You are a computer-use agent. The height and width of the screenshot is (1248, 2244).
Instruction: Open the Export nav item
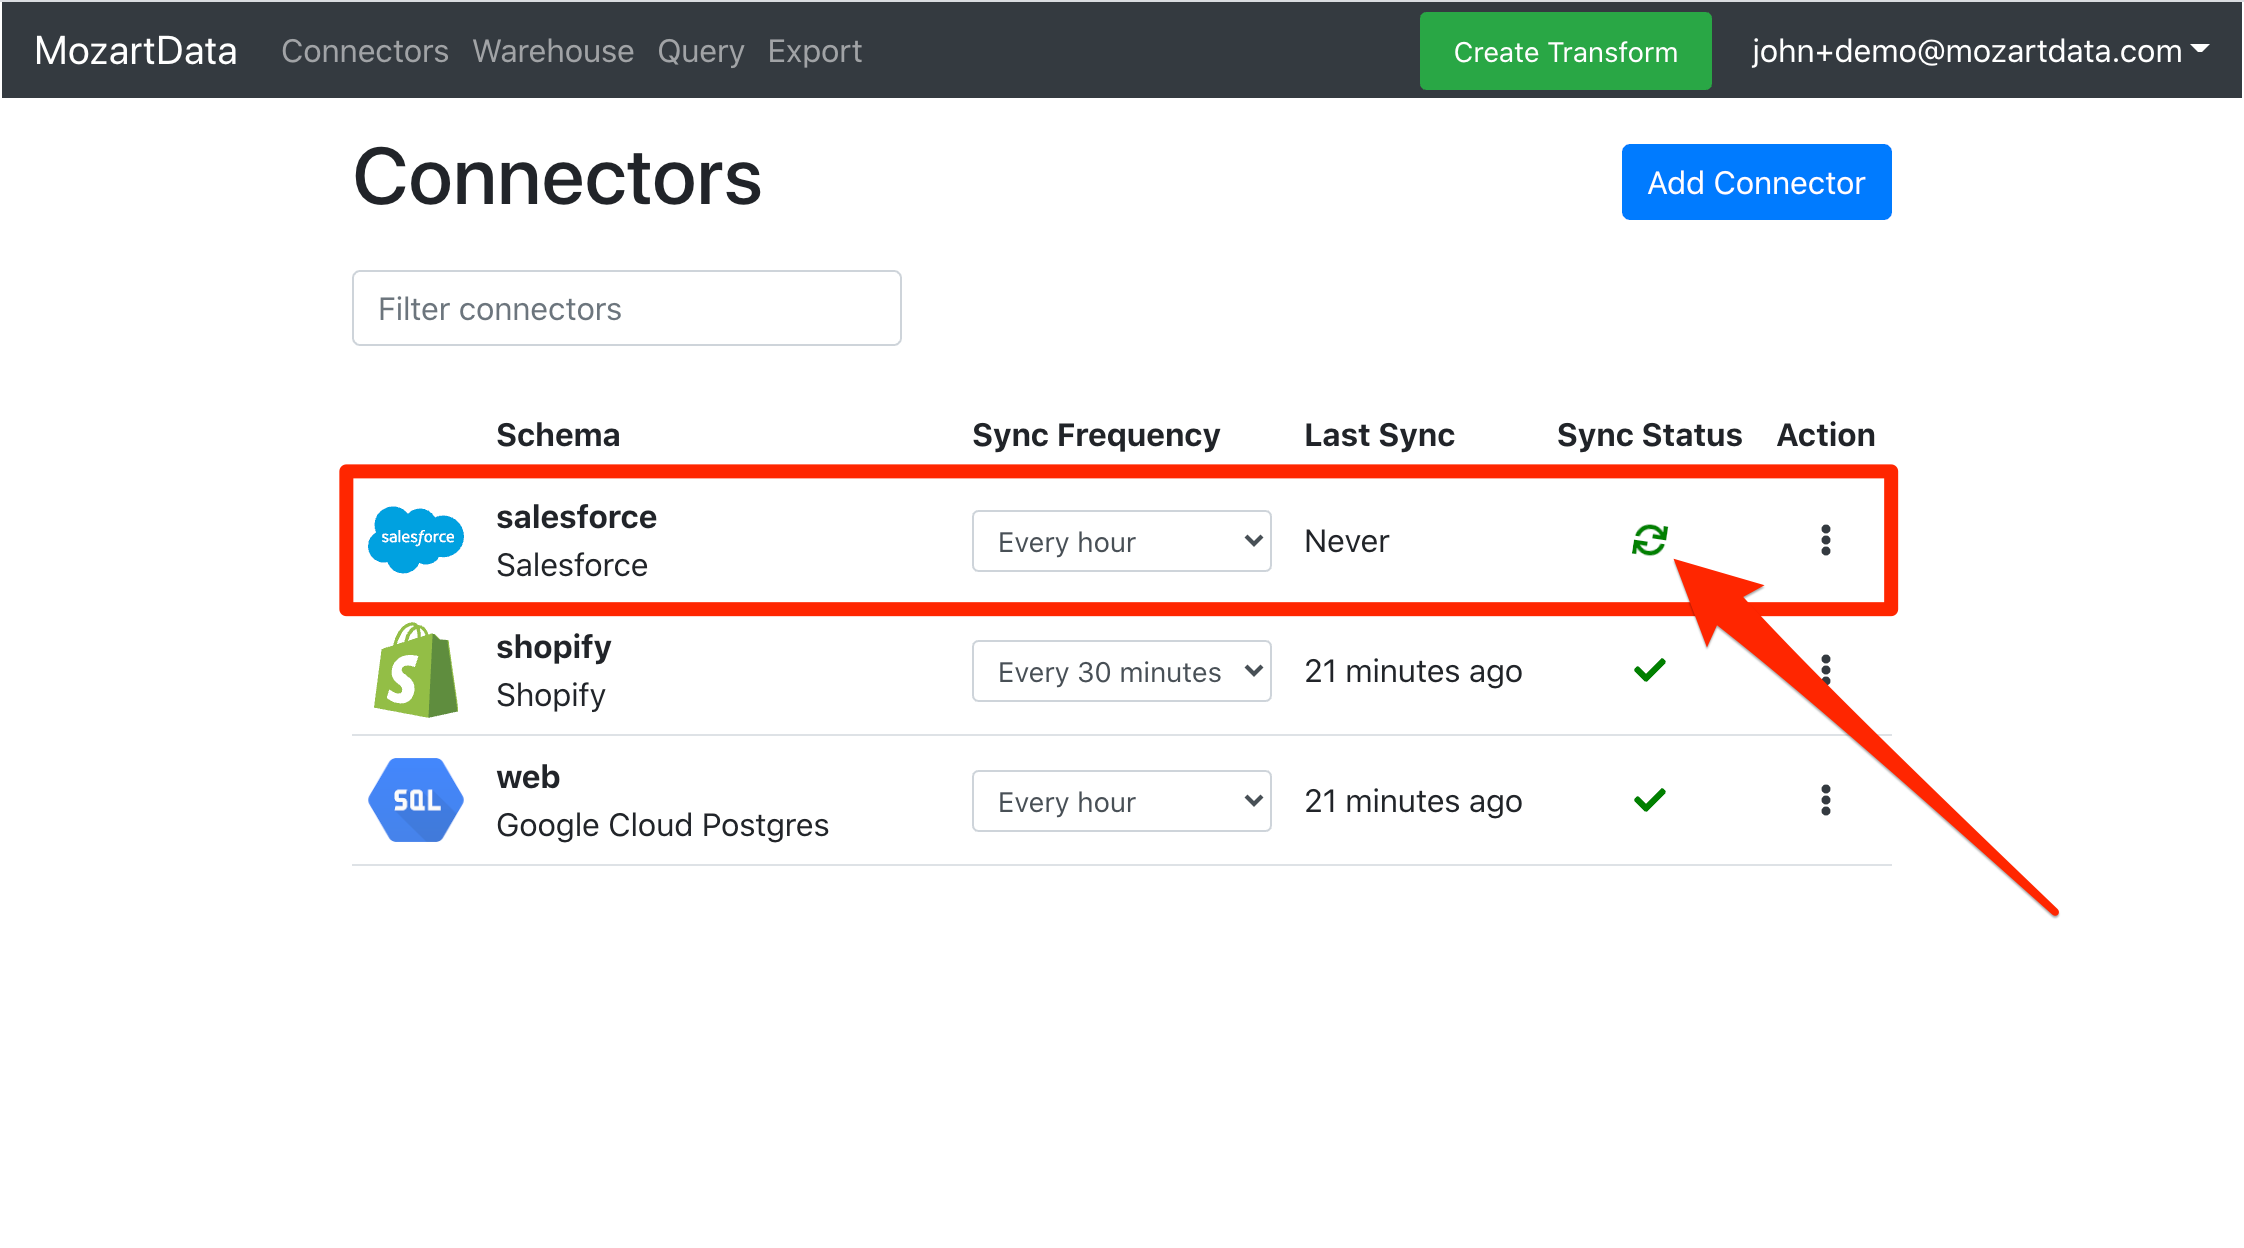pos(814,51)
